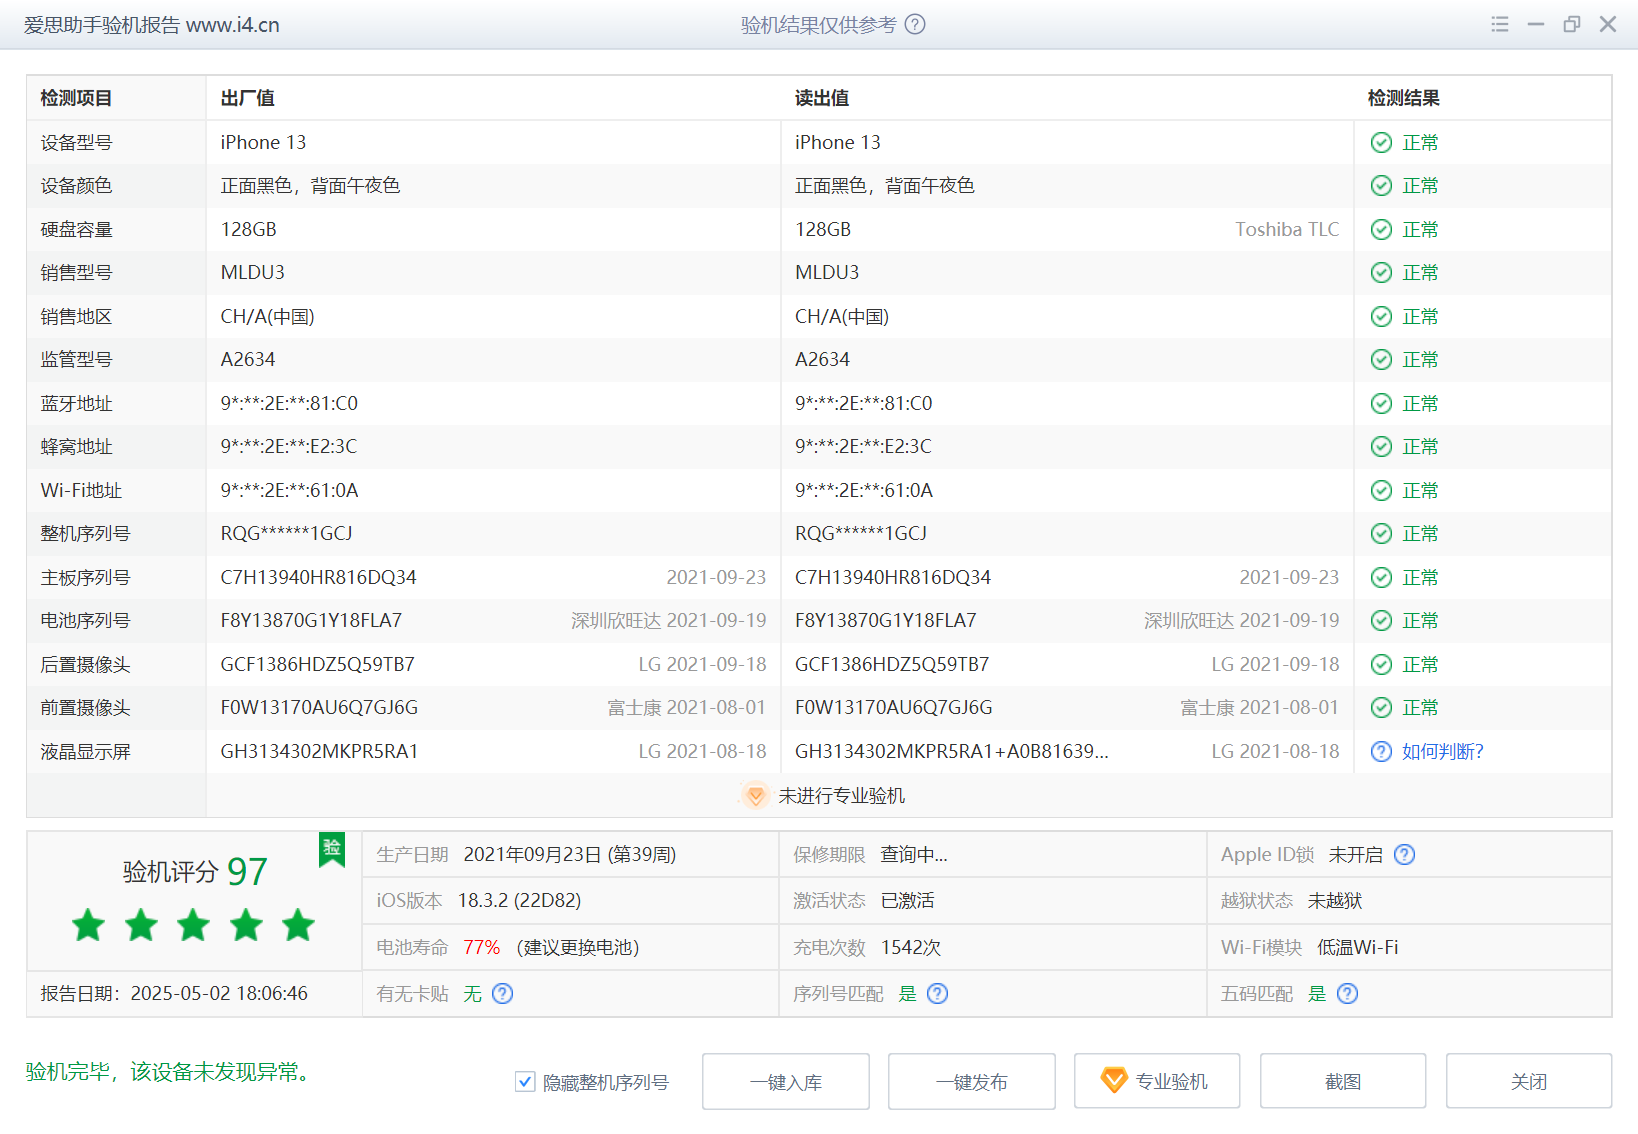Click the green check icon for 监管型号
Image resolution: width=1638 pixels, height=1134 pixels.
1381,360
